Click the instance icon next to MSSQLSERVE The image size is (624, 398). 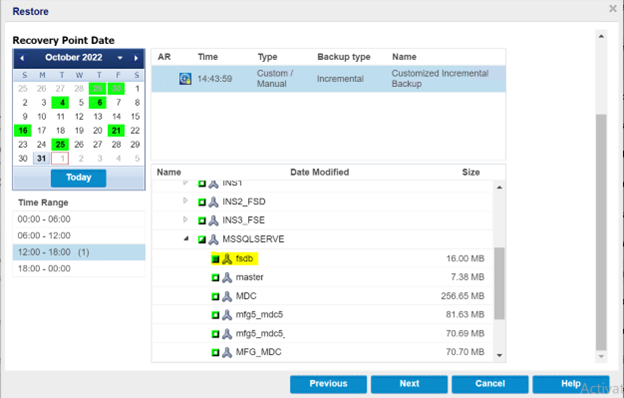click(214, 239)
